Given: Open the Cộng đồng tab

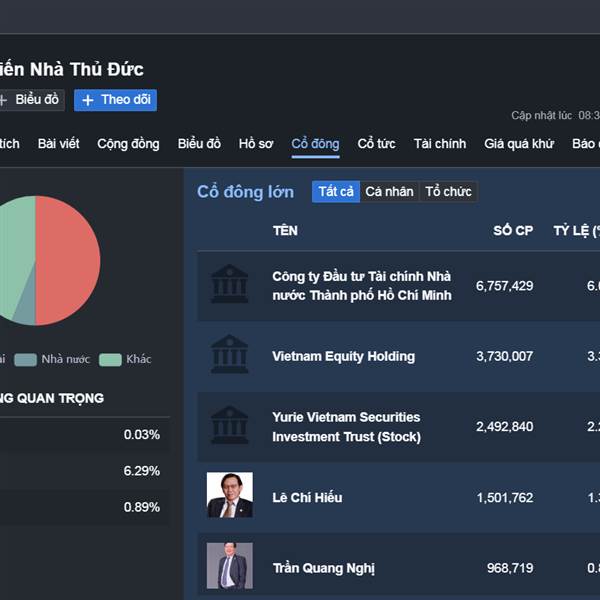Looking at the screenshot, I should click(128, 144).
